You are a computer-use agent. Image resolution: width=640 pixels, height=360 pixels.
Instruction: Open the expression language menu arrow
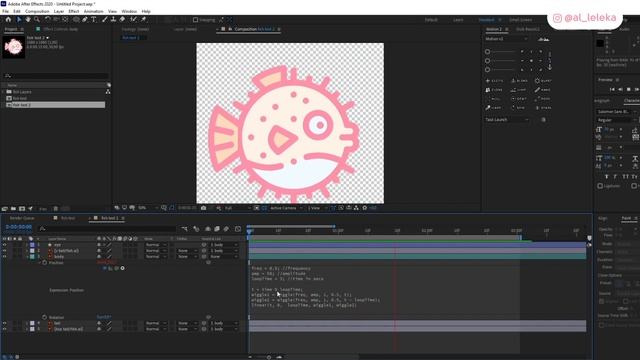point(122,269)
